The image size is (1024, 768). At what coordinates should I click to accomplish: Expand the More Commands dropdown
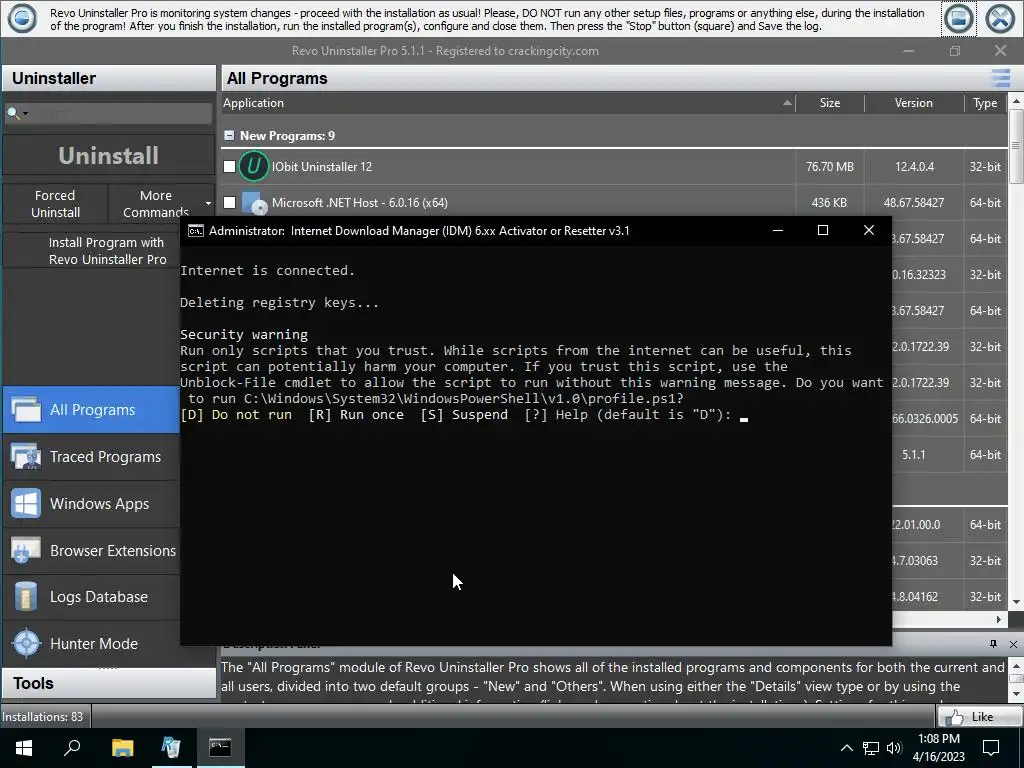point(208,204)
